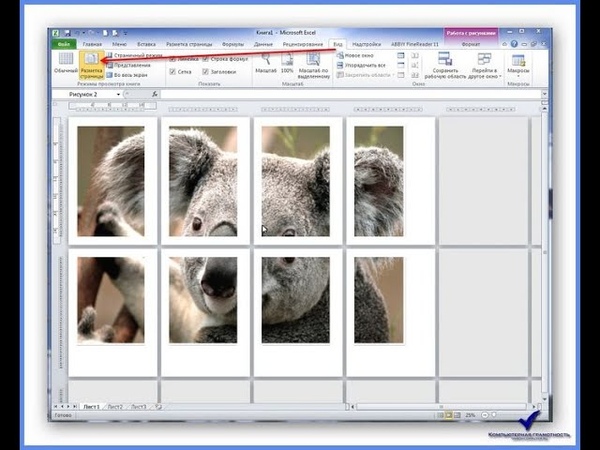Toggle the Сетка gridlines checkbox
The width and height of the screenshot is (600, 450).
pos(173,72)
